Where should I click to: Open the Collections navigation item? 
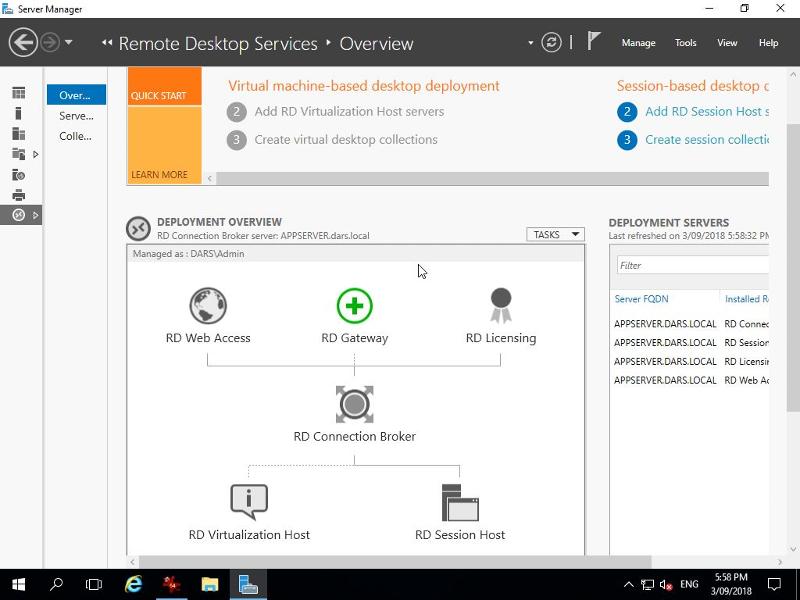click(76, 136)
